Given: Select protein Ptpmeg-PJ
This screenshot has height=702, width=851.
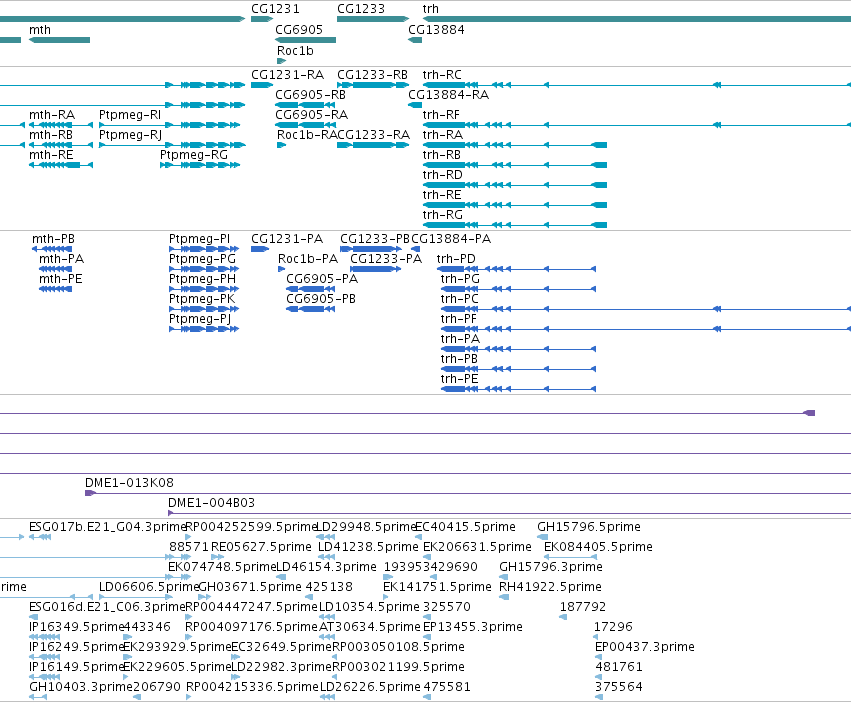Looking at the screenshot, I should tap(204, 329).
